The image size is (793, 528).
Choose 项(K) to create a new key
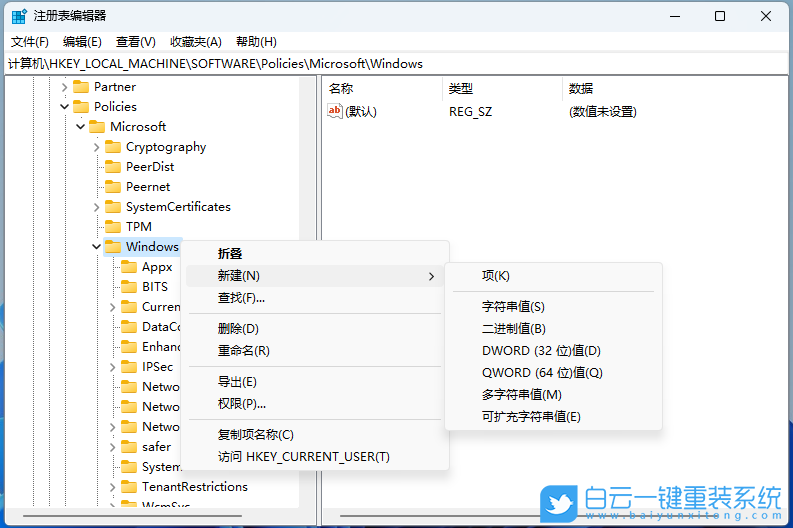(495, 276)
